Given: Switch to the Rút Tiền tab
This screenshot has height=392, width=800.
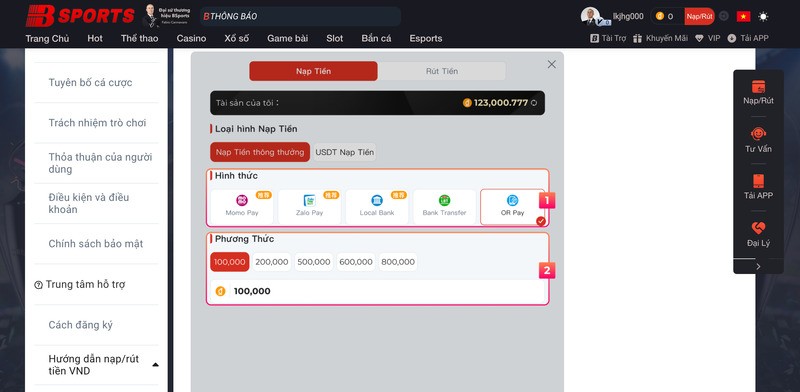Looking at the screenshot, I should point(442,71).
